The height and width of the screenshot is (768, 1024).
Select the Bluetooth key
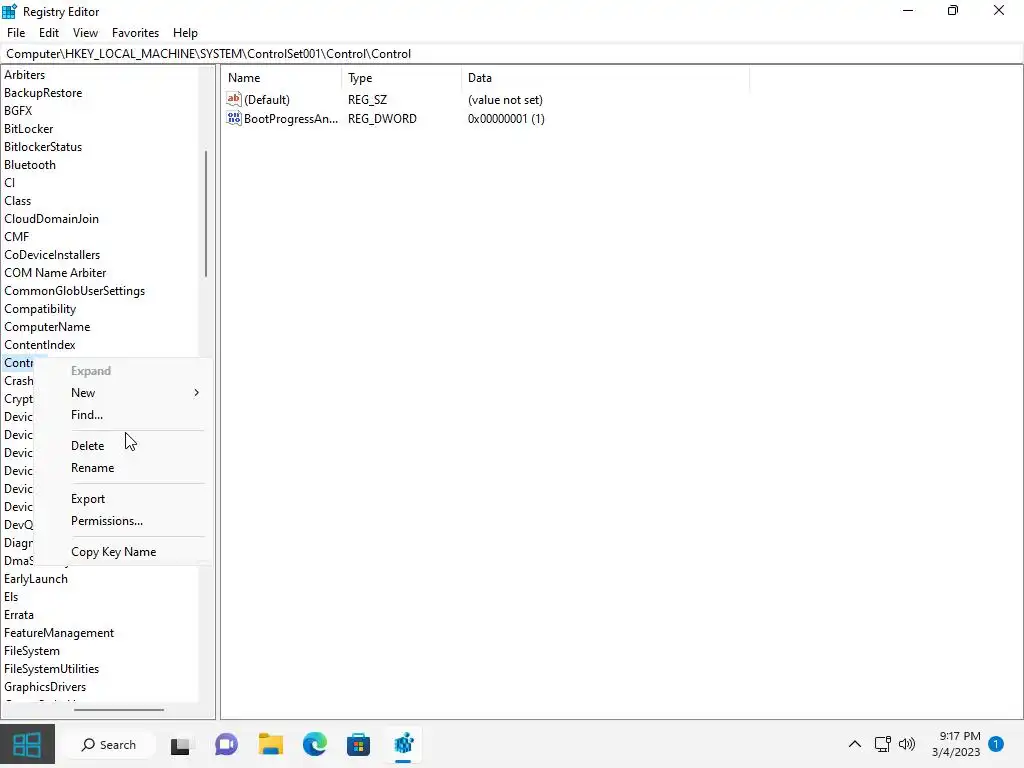pos(30,165)
